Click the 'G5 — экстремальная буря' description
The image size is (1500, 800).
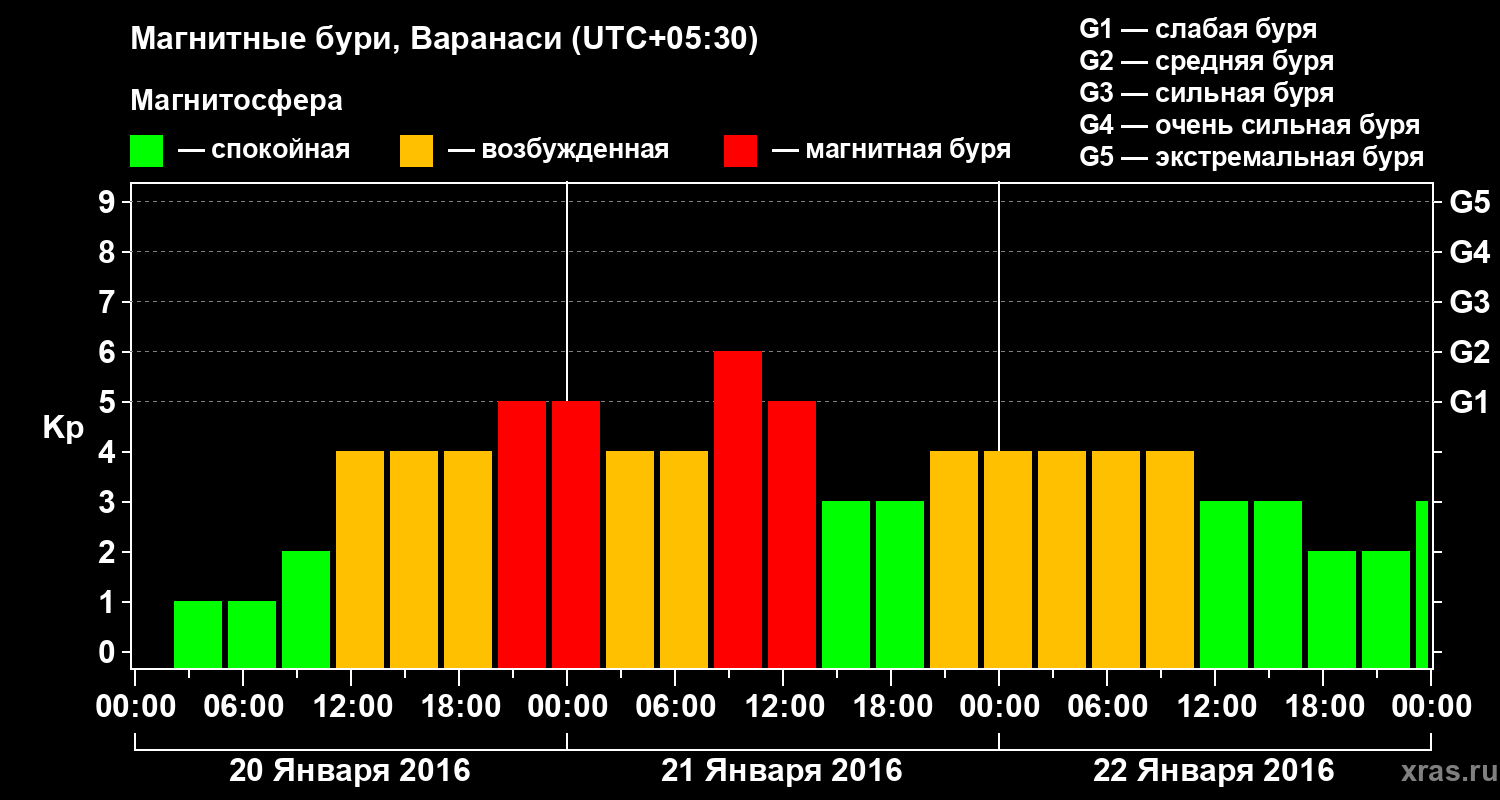pos(1251,157)
